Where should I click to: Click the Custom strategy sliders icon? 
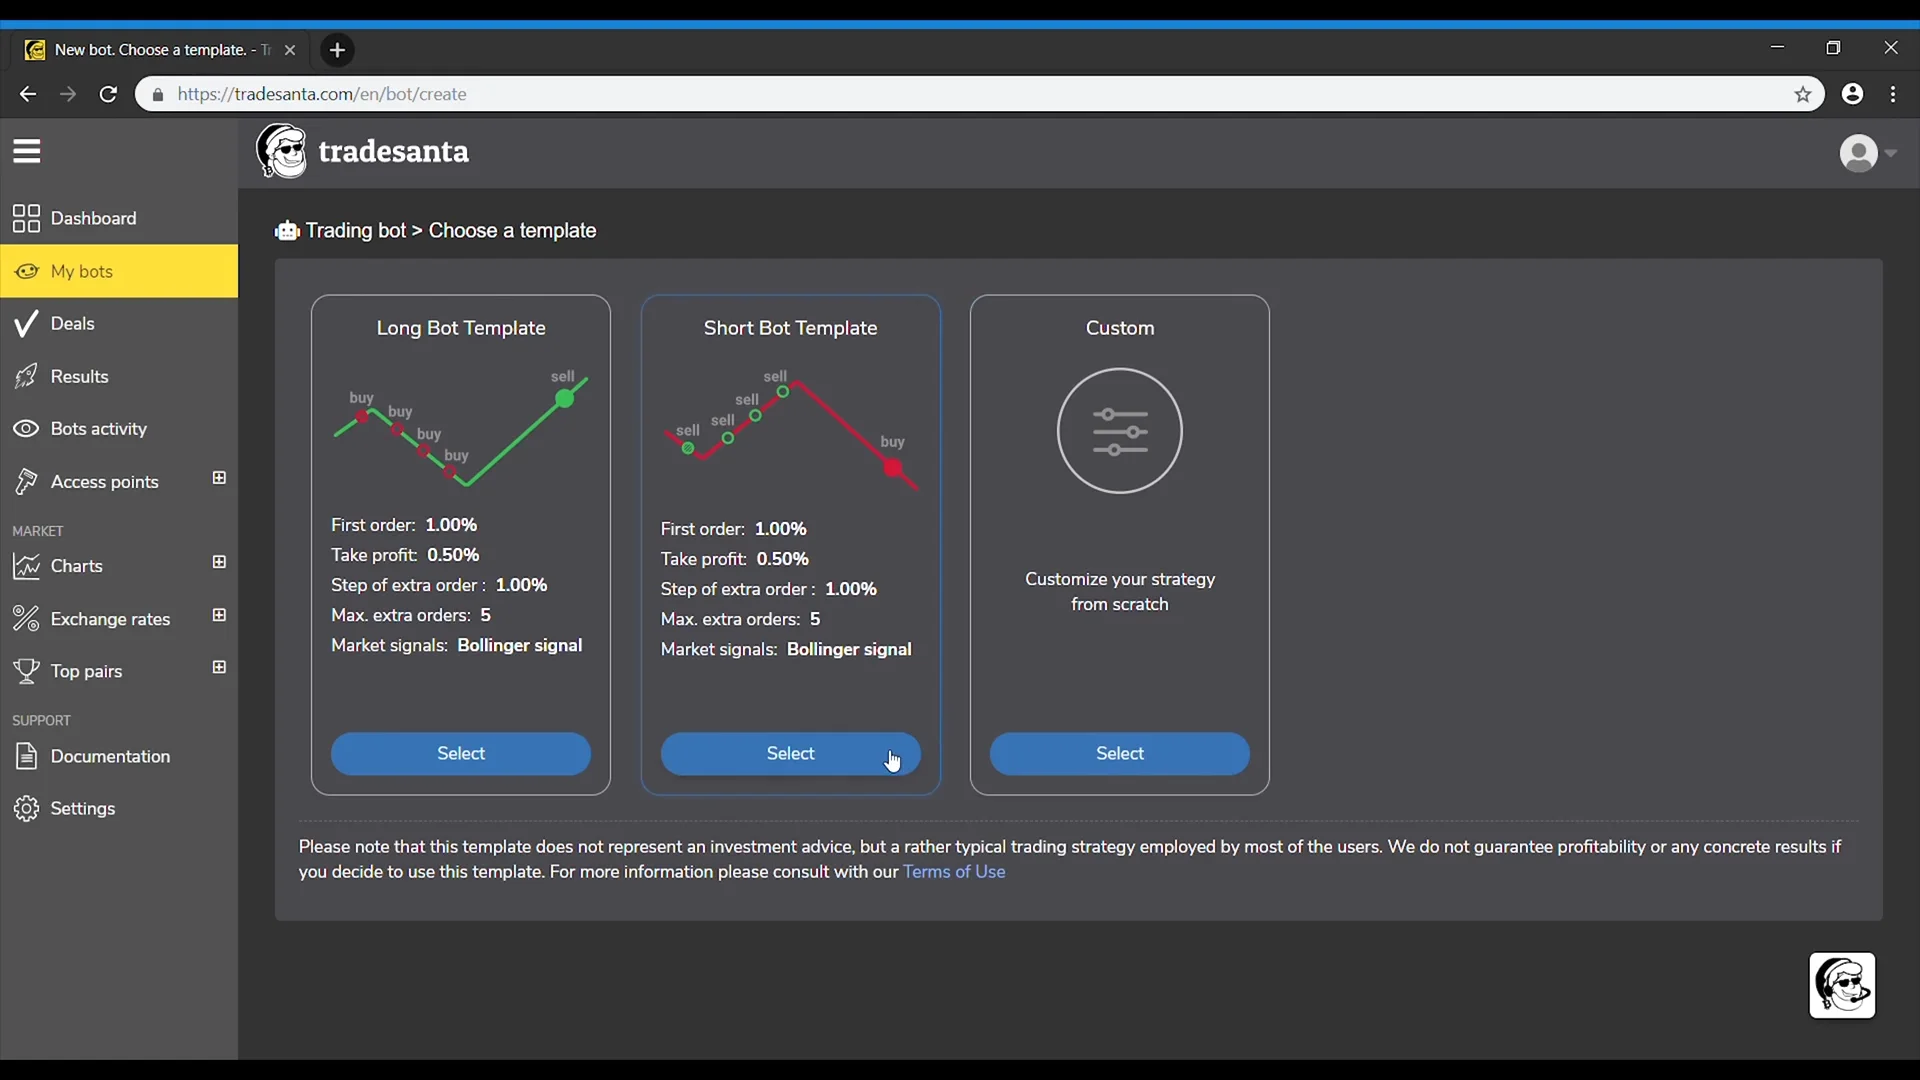pyautogui.click(x=1119, y=431)
